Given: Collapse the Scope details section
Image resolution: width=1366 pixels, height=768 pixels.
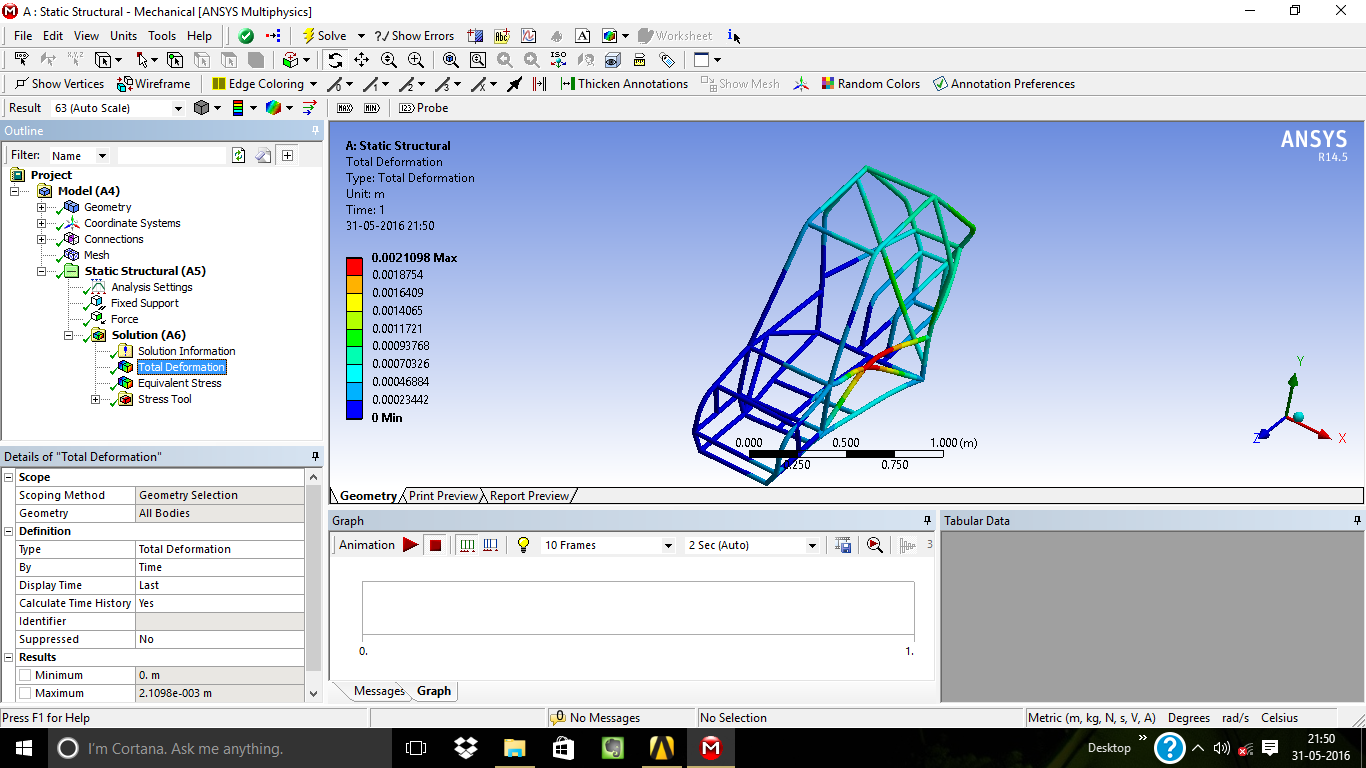Looking at the screenshot, I should (9, 477).
